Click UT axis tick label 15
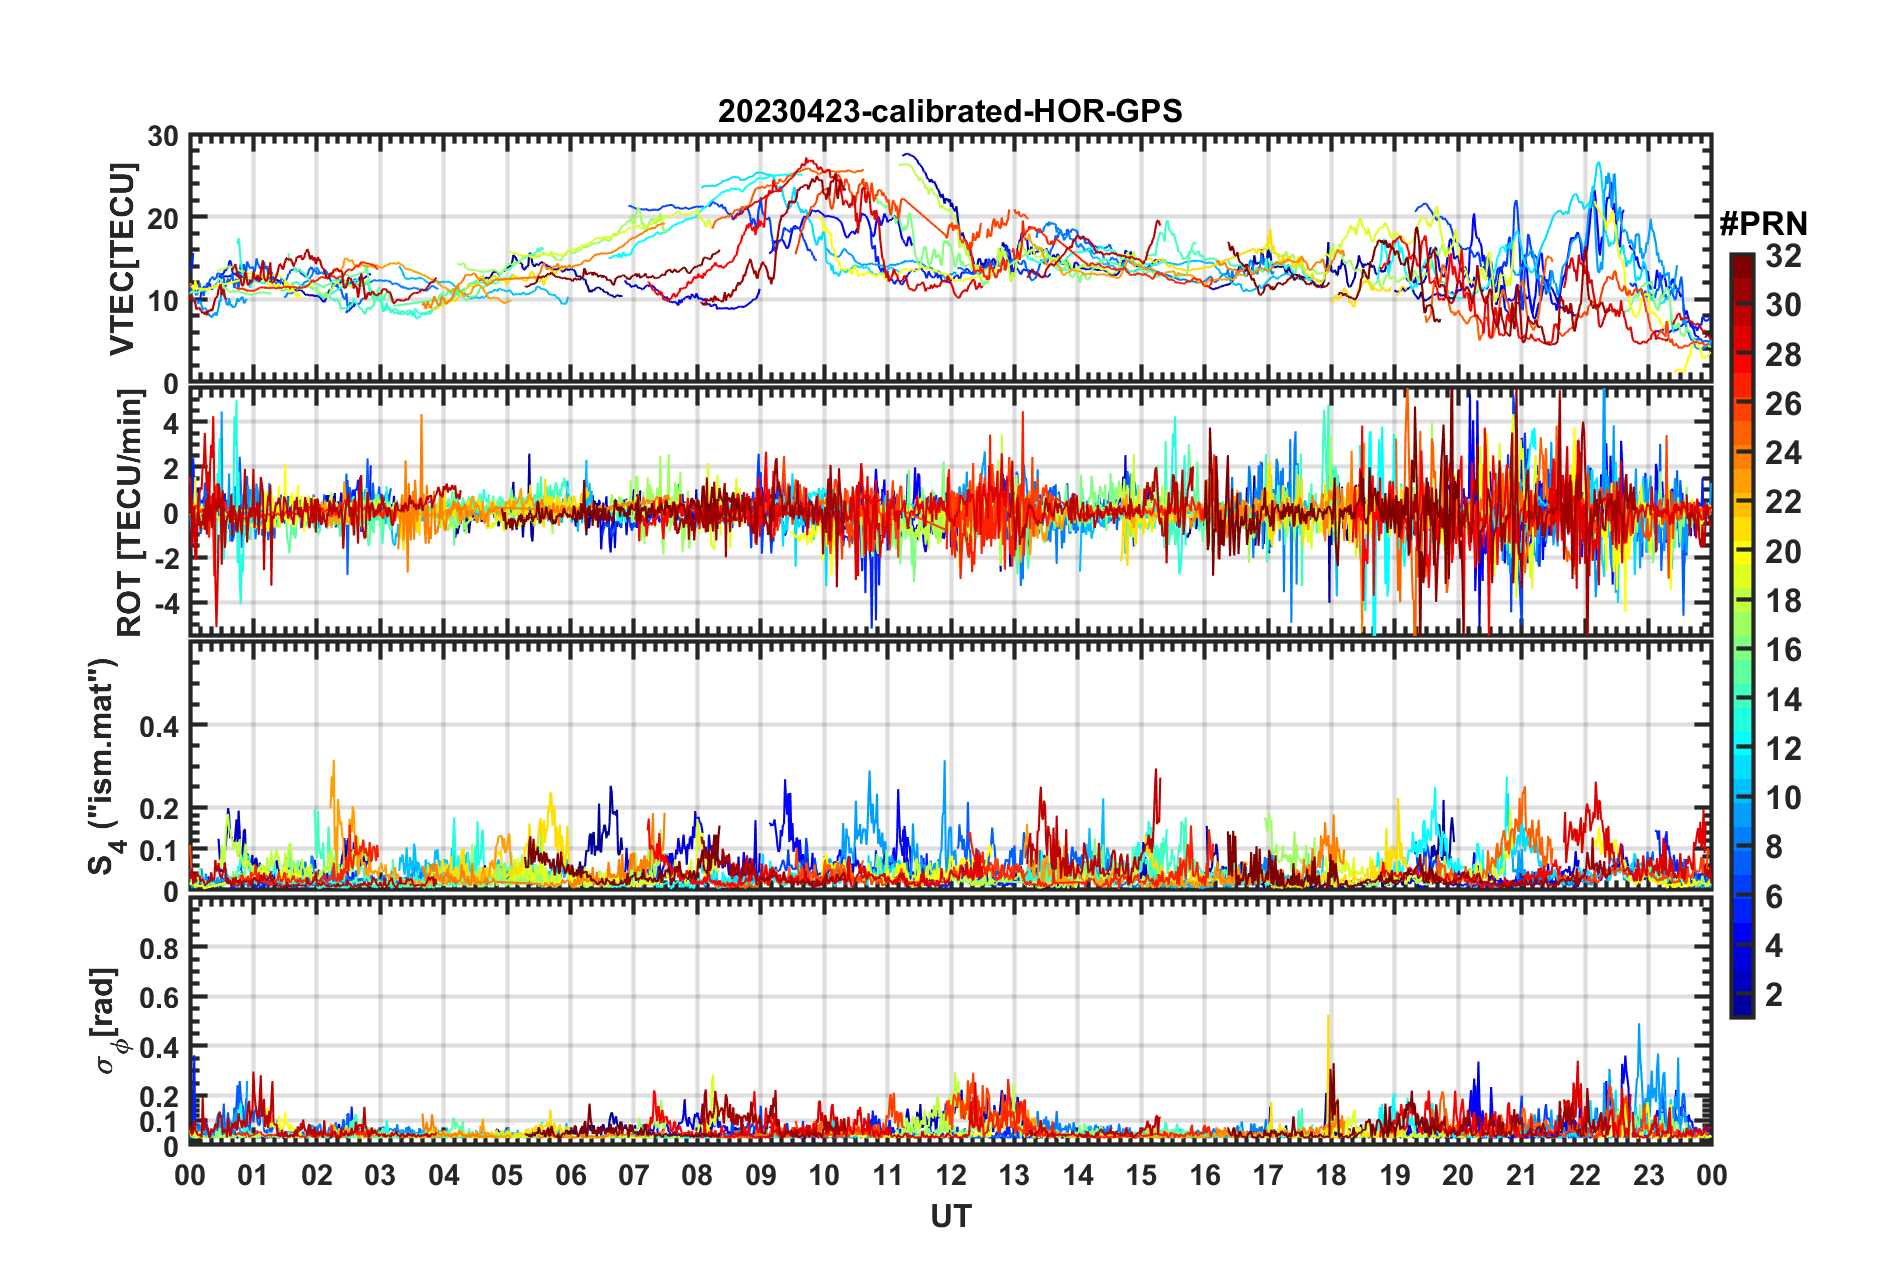Screen dimensions: 1902x1272 coord(1141,1175)
